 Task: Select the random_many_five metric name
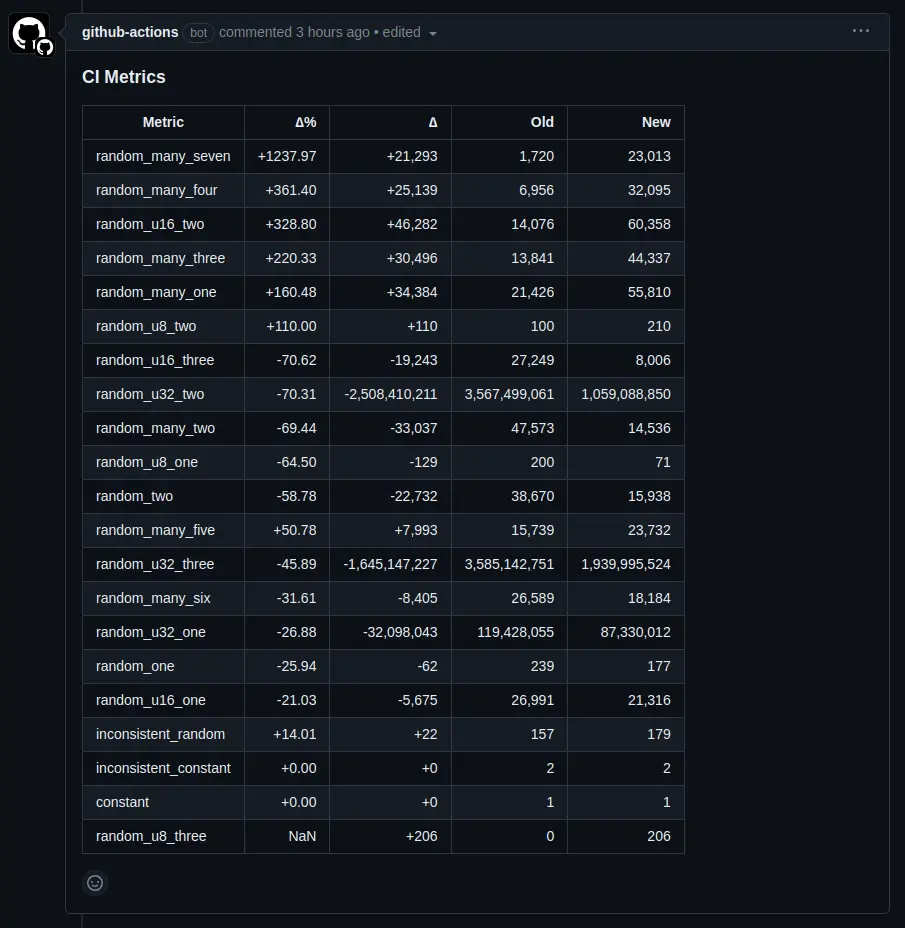[155, 530]
